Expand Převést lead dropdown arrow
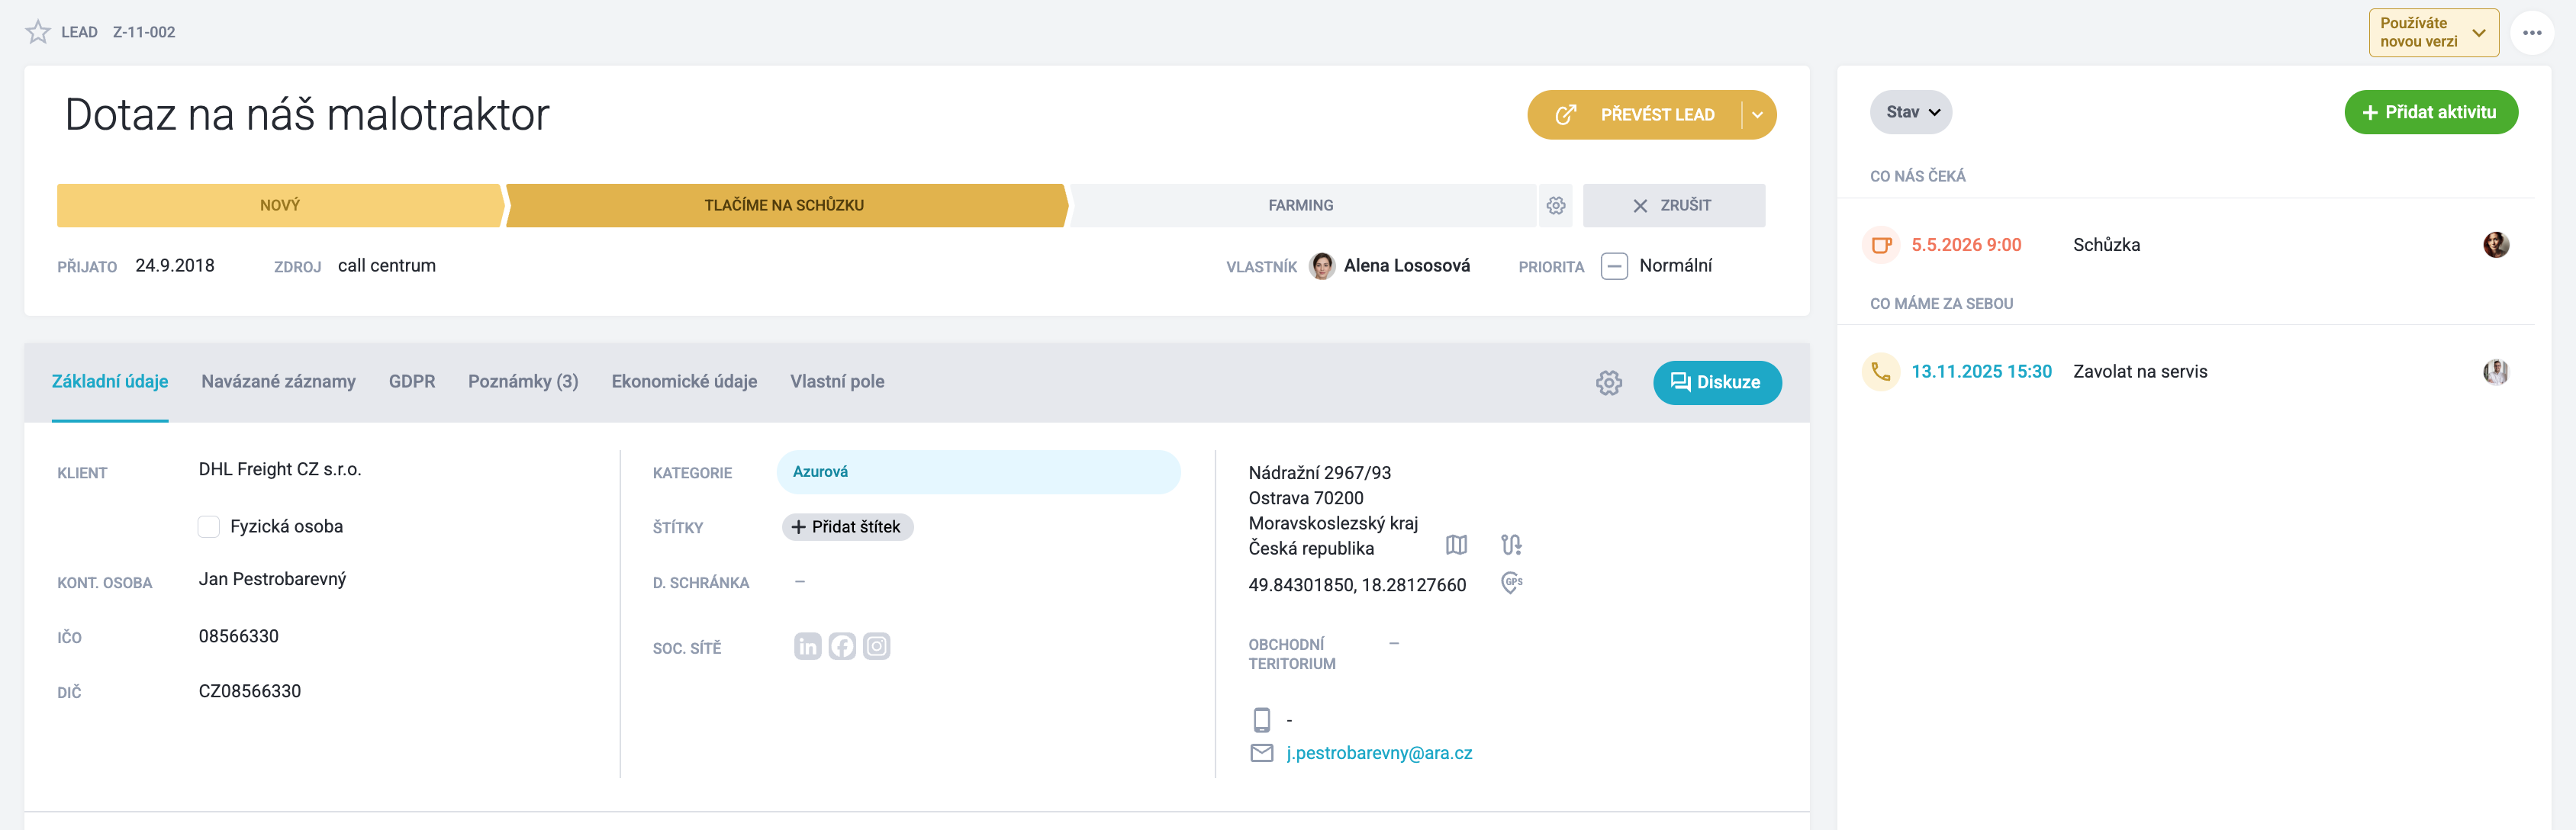Viewport: 2576px width, 830px height. pyautogui.click(x=1757, y=115)
